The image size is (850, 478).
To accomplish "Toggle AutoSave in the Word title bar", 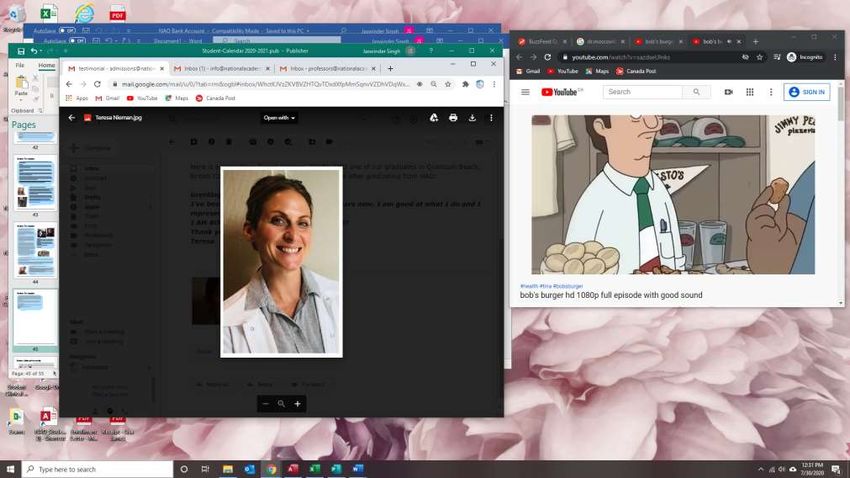I will coord(77,41).
